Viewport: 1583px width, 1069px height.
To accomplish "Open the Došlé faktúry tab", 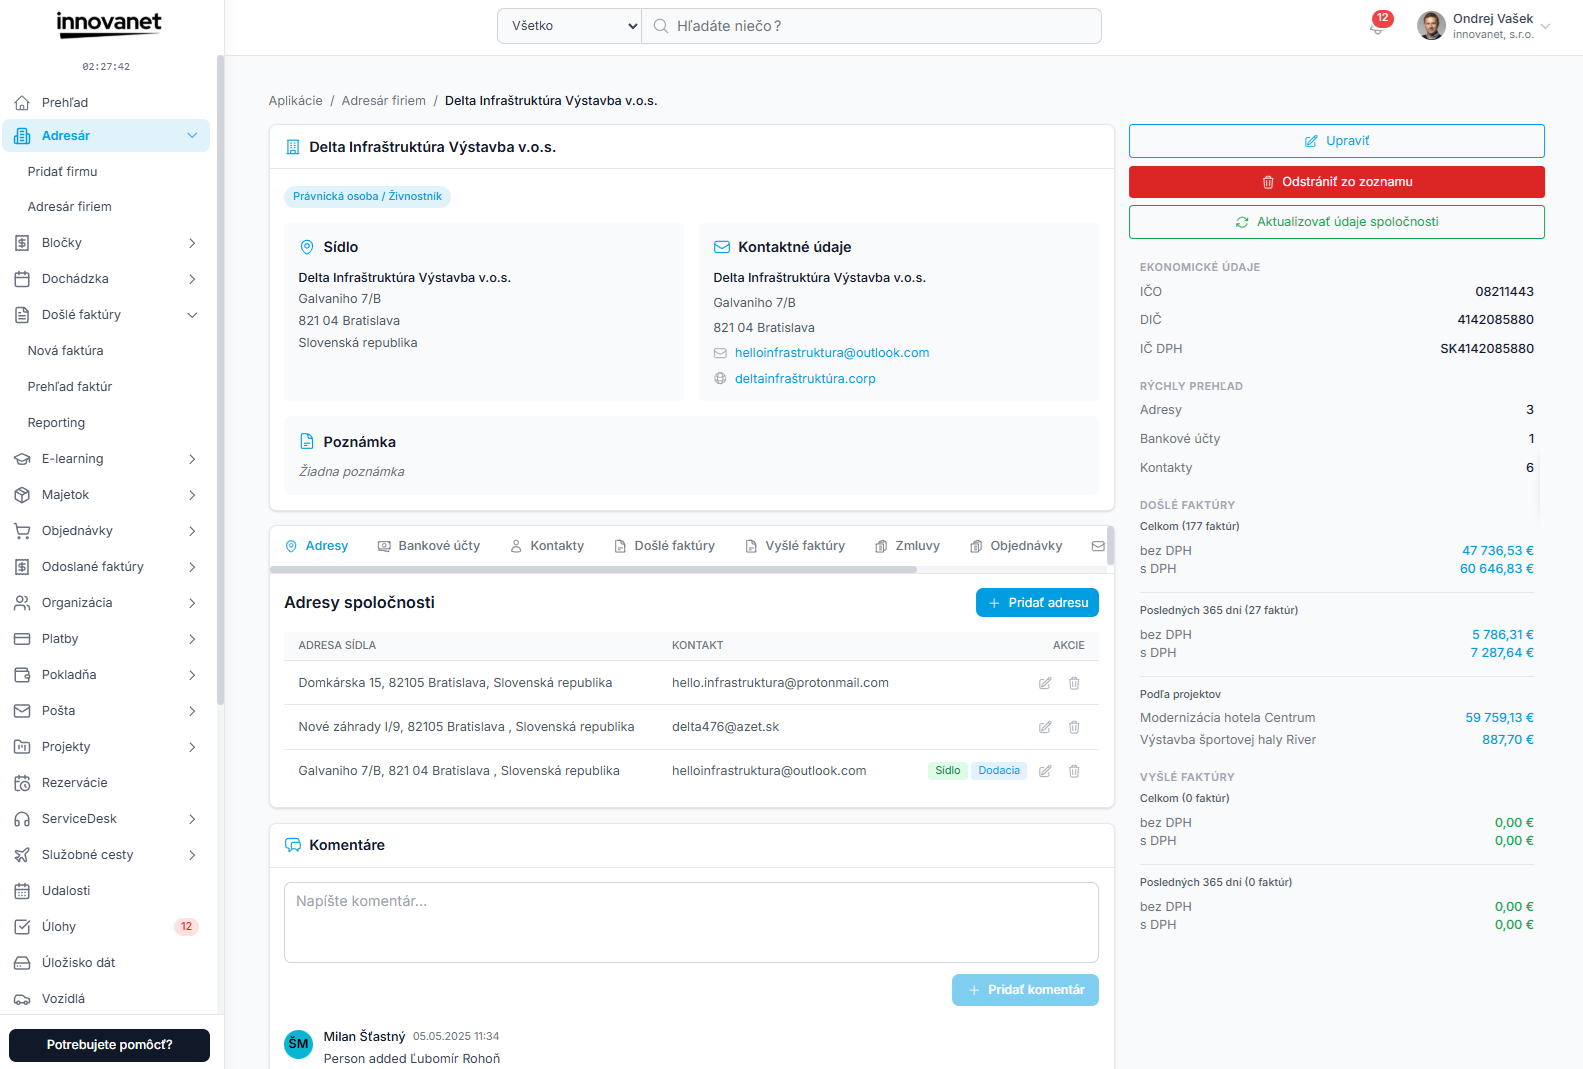I will pos(664,546).
